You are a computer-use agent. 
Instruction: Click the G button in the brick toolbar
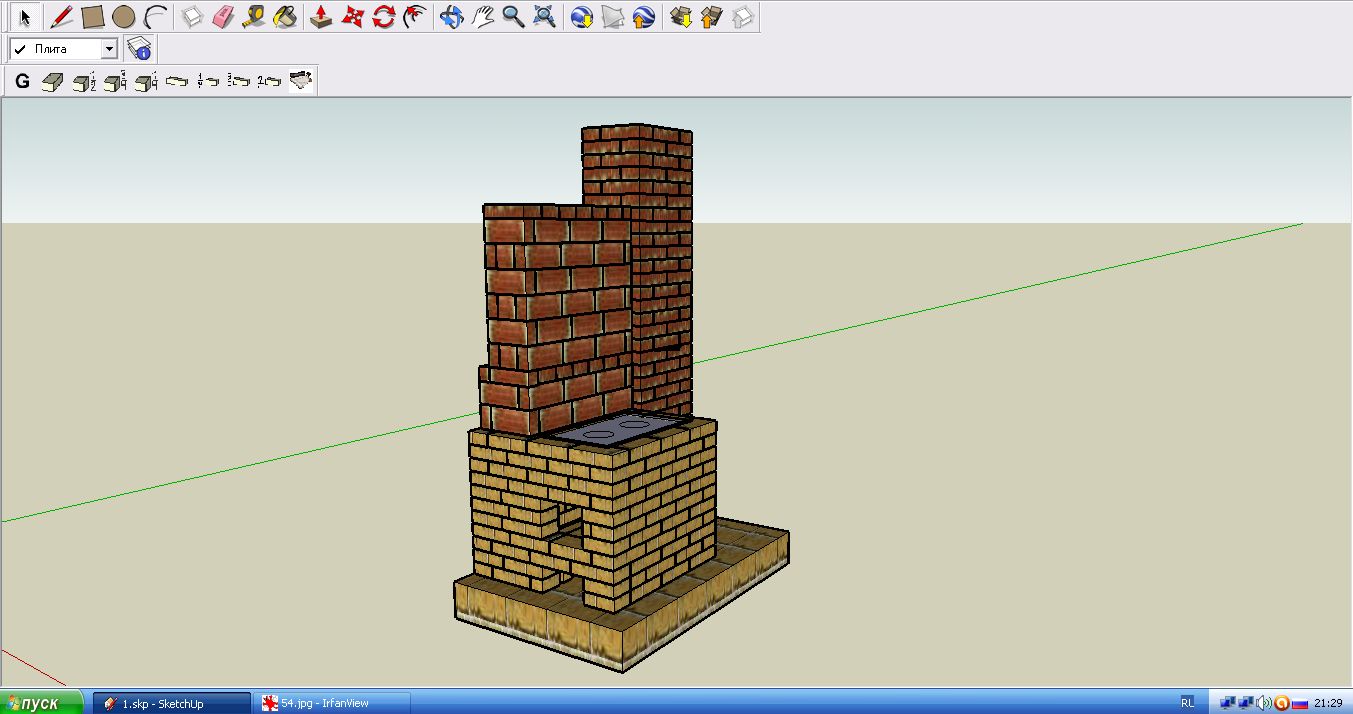pyautogui.click(x=22, y=82)
